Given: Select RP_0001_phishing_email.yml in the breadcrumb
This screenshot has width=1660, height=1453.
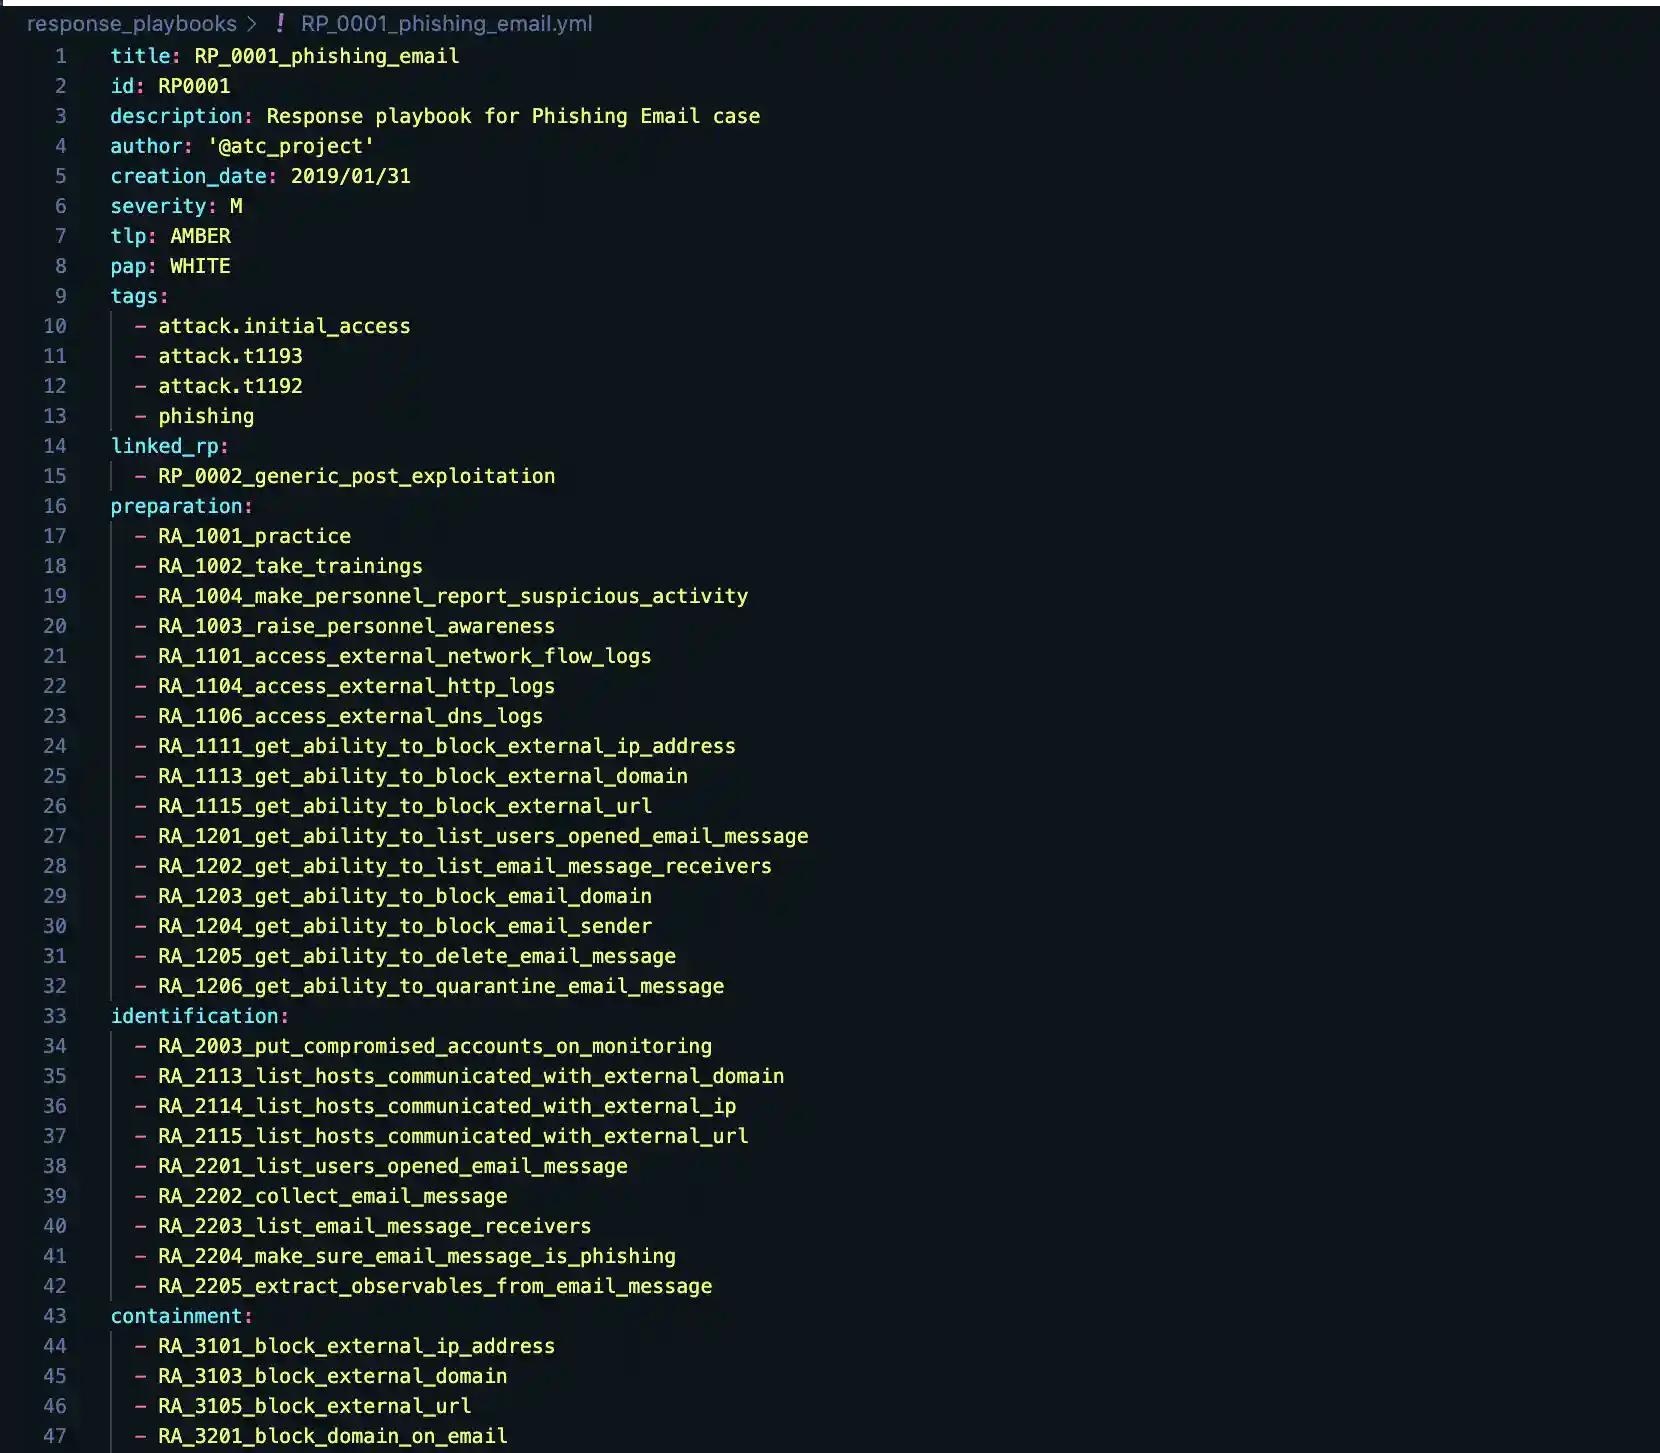Looking at the screenshot, I should tap(446, 23).
